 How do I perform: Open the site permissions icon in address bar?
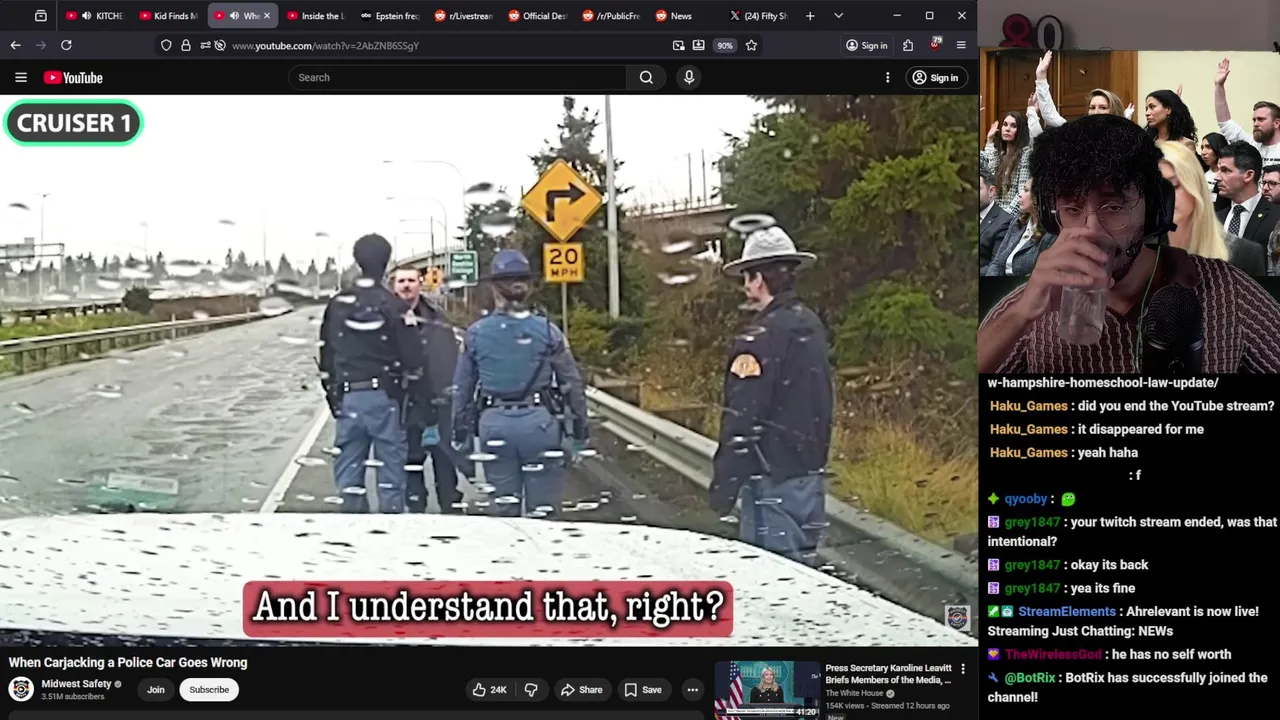[205, 45]
